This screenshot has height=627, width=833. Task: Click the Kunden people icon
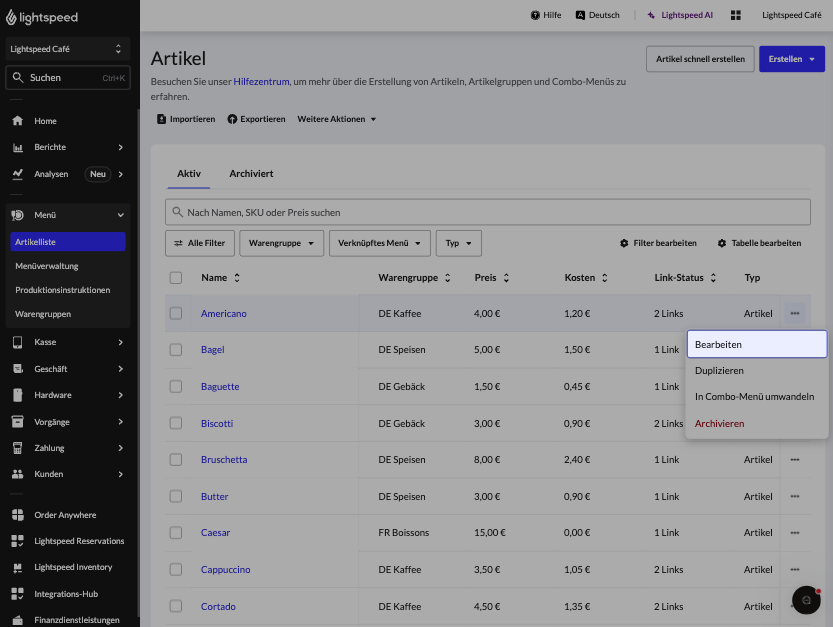click(18, 474)
